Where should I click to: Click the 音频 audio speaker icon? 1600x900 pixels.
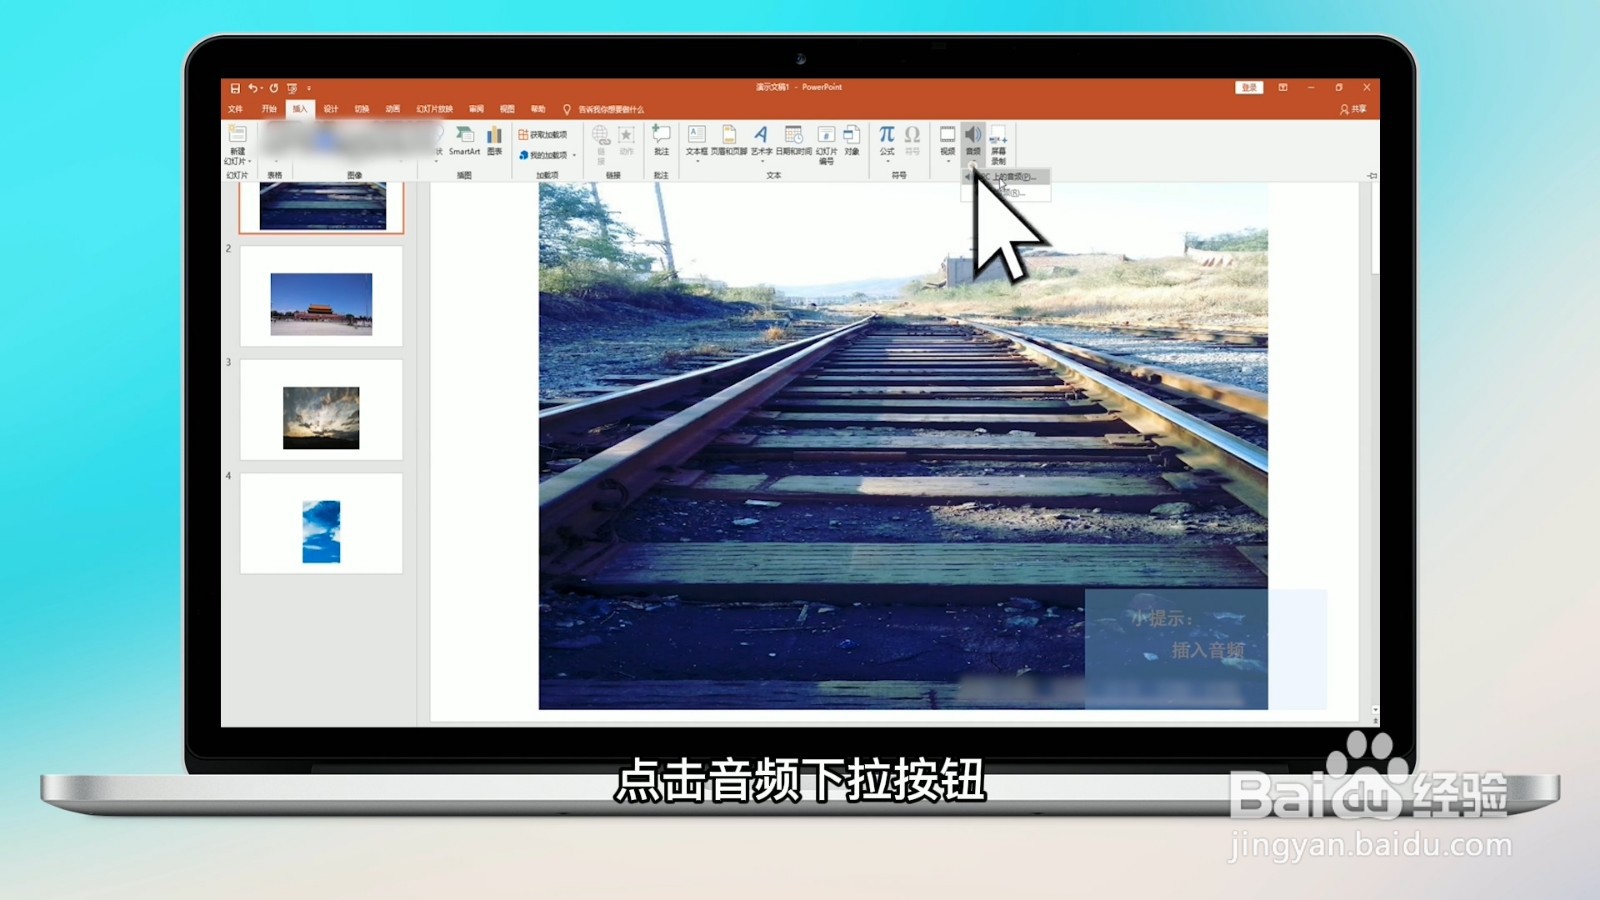pos(973,135)
